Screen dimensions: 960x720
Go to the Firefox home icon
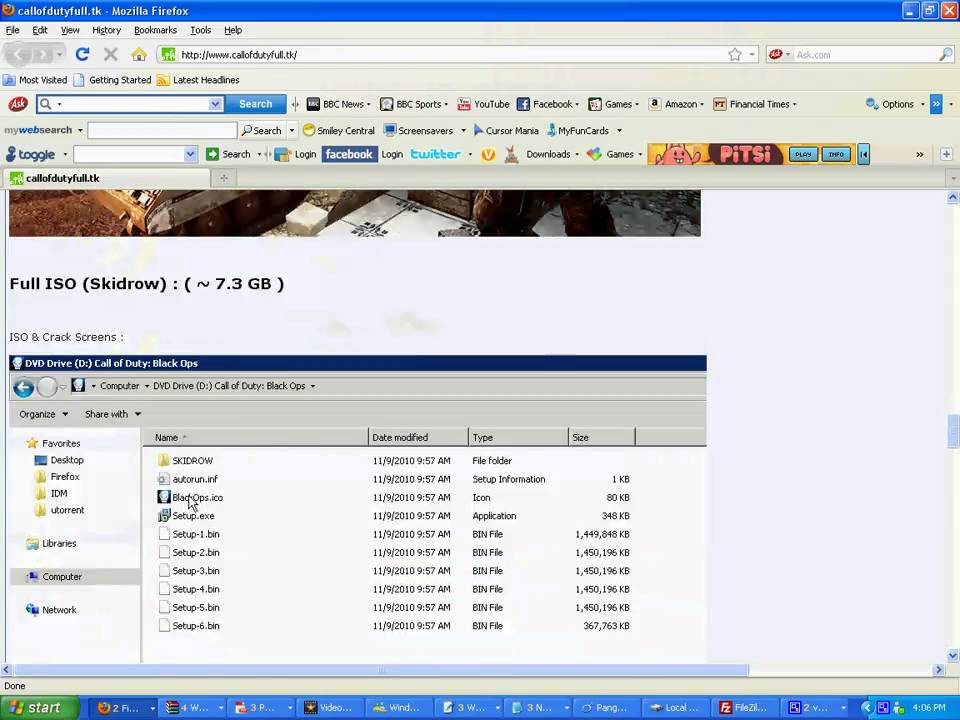pyautogui.click(x=139, y=54)
